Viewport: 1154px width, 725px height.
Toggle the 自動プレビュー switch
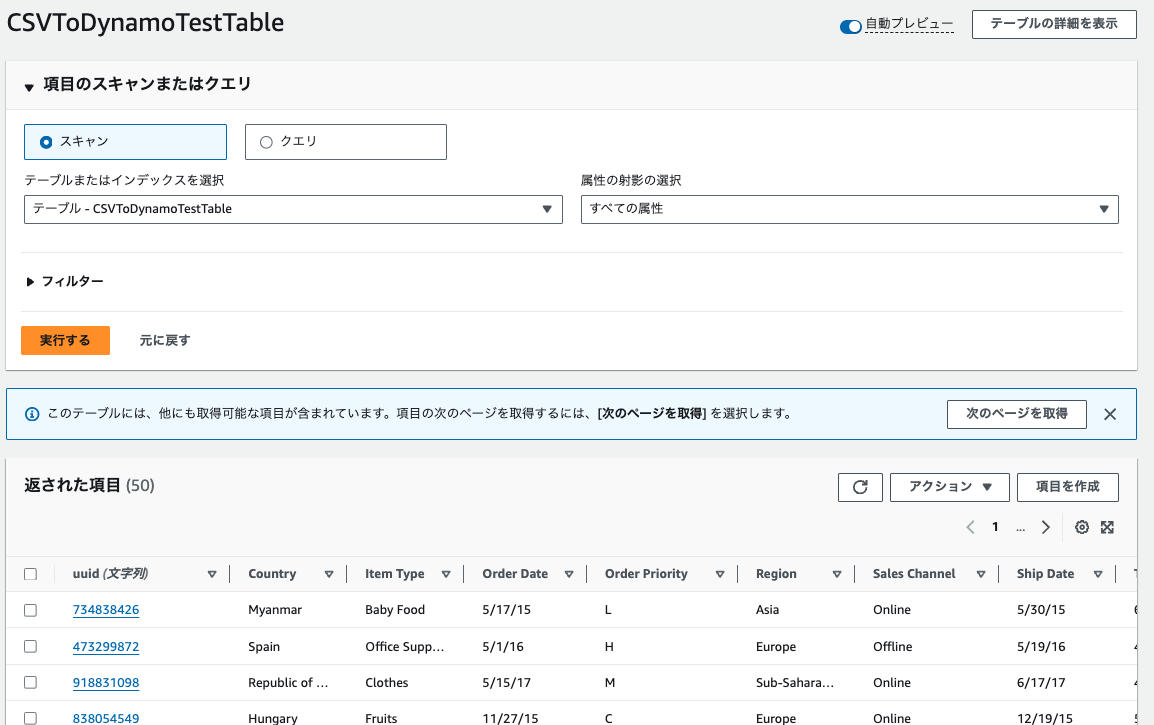pos(851,26)
